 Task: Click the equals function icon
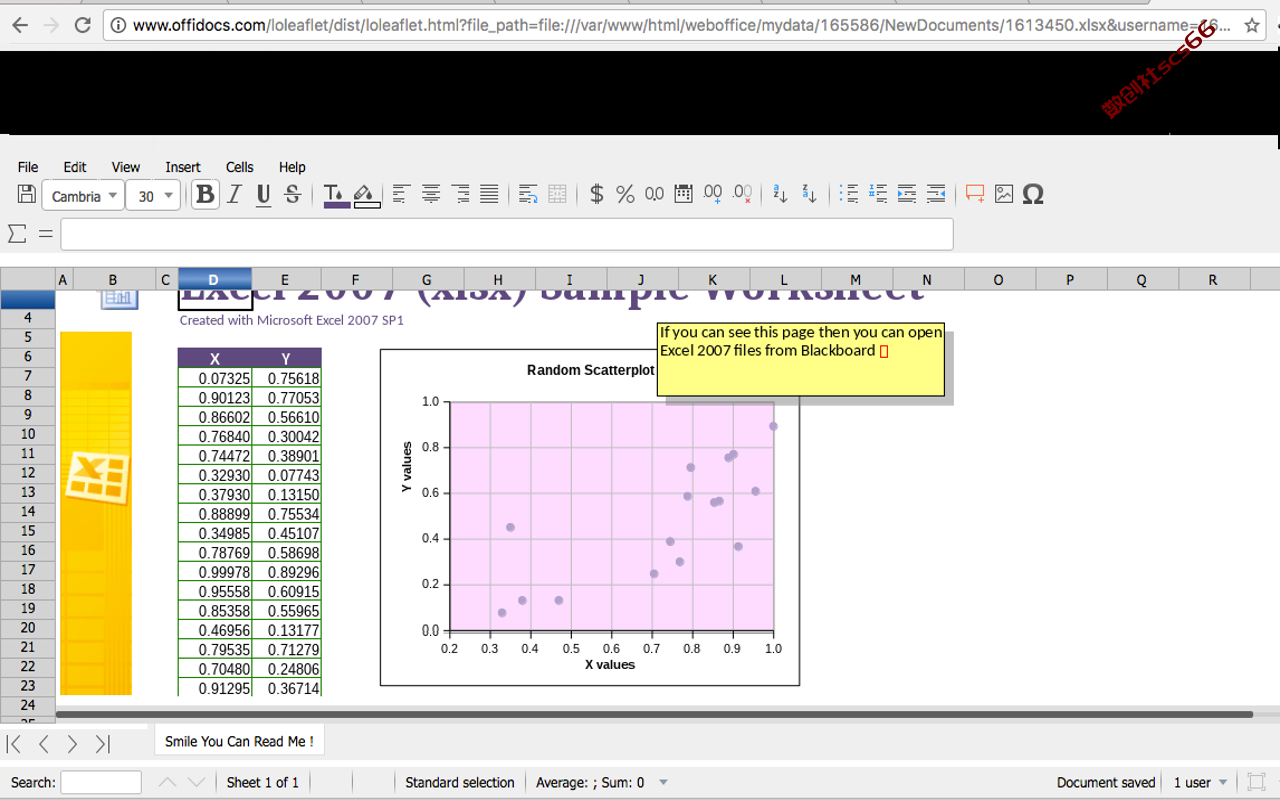click(45, 233)
